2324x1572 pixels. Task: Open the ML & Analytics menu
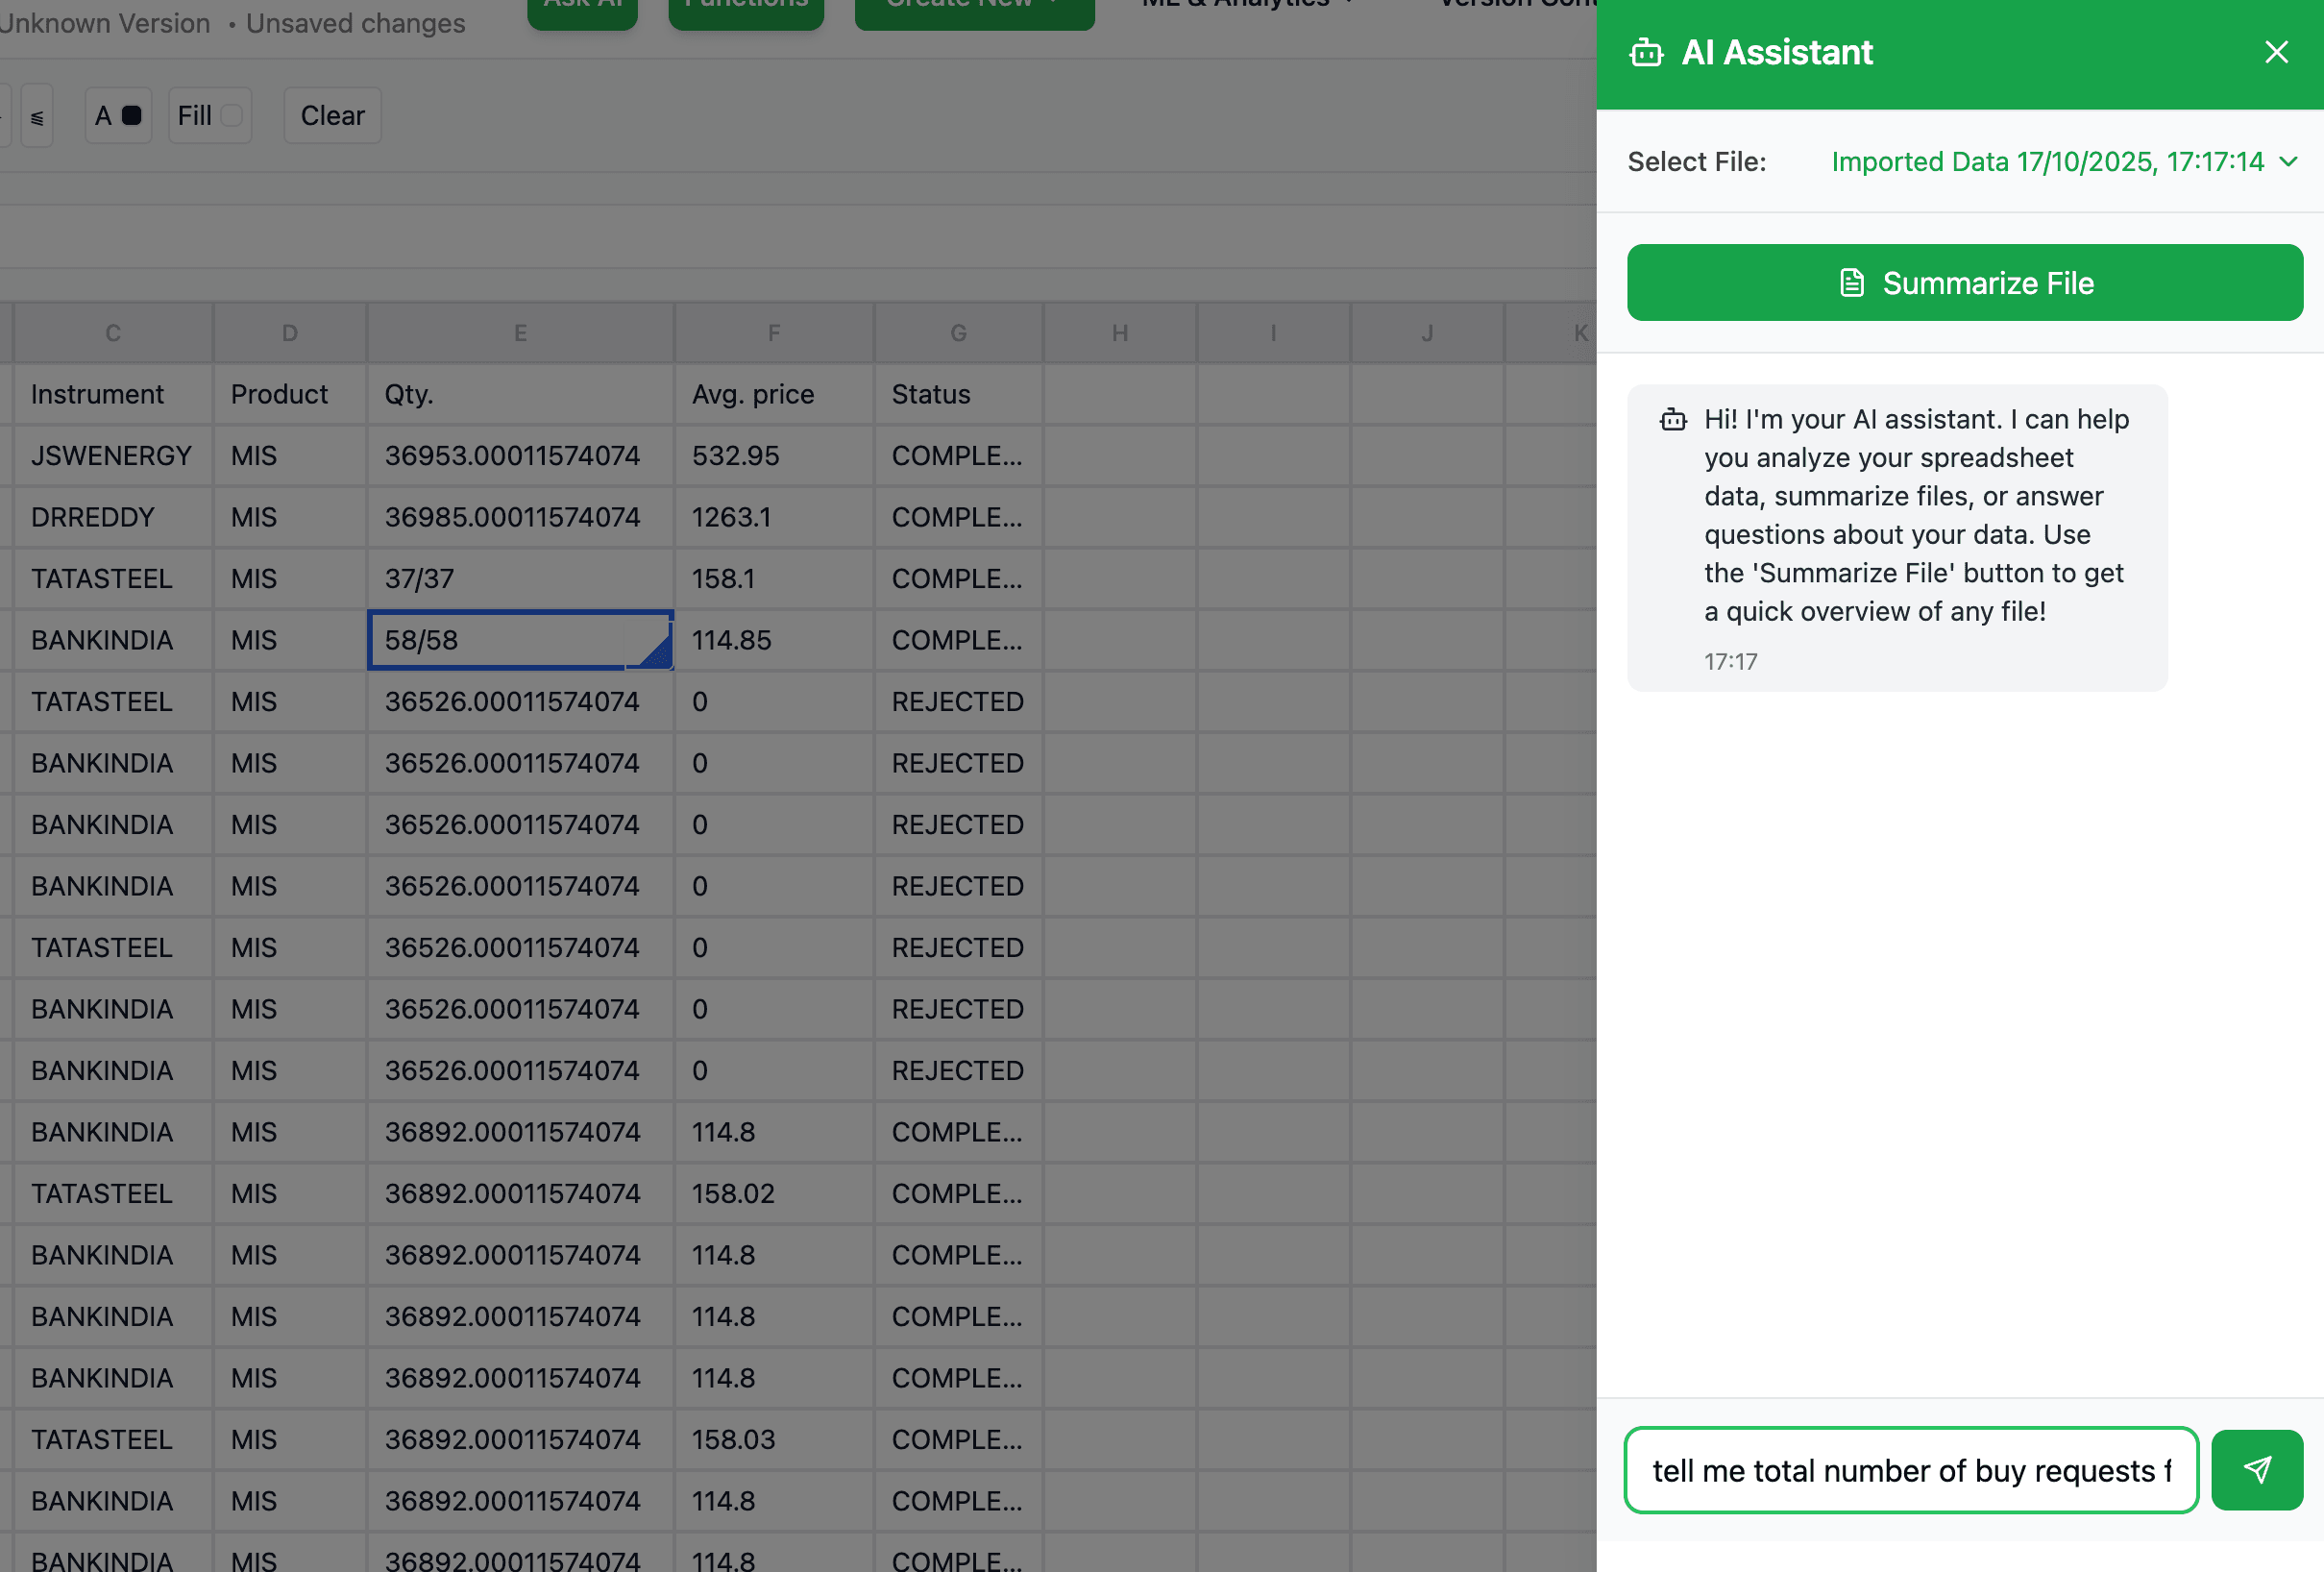(1245, 5)
